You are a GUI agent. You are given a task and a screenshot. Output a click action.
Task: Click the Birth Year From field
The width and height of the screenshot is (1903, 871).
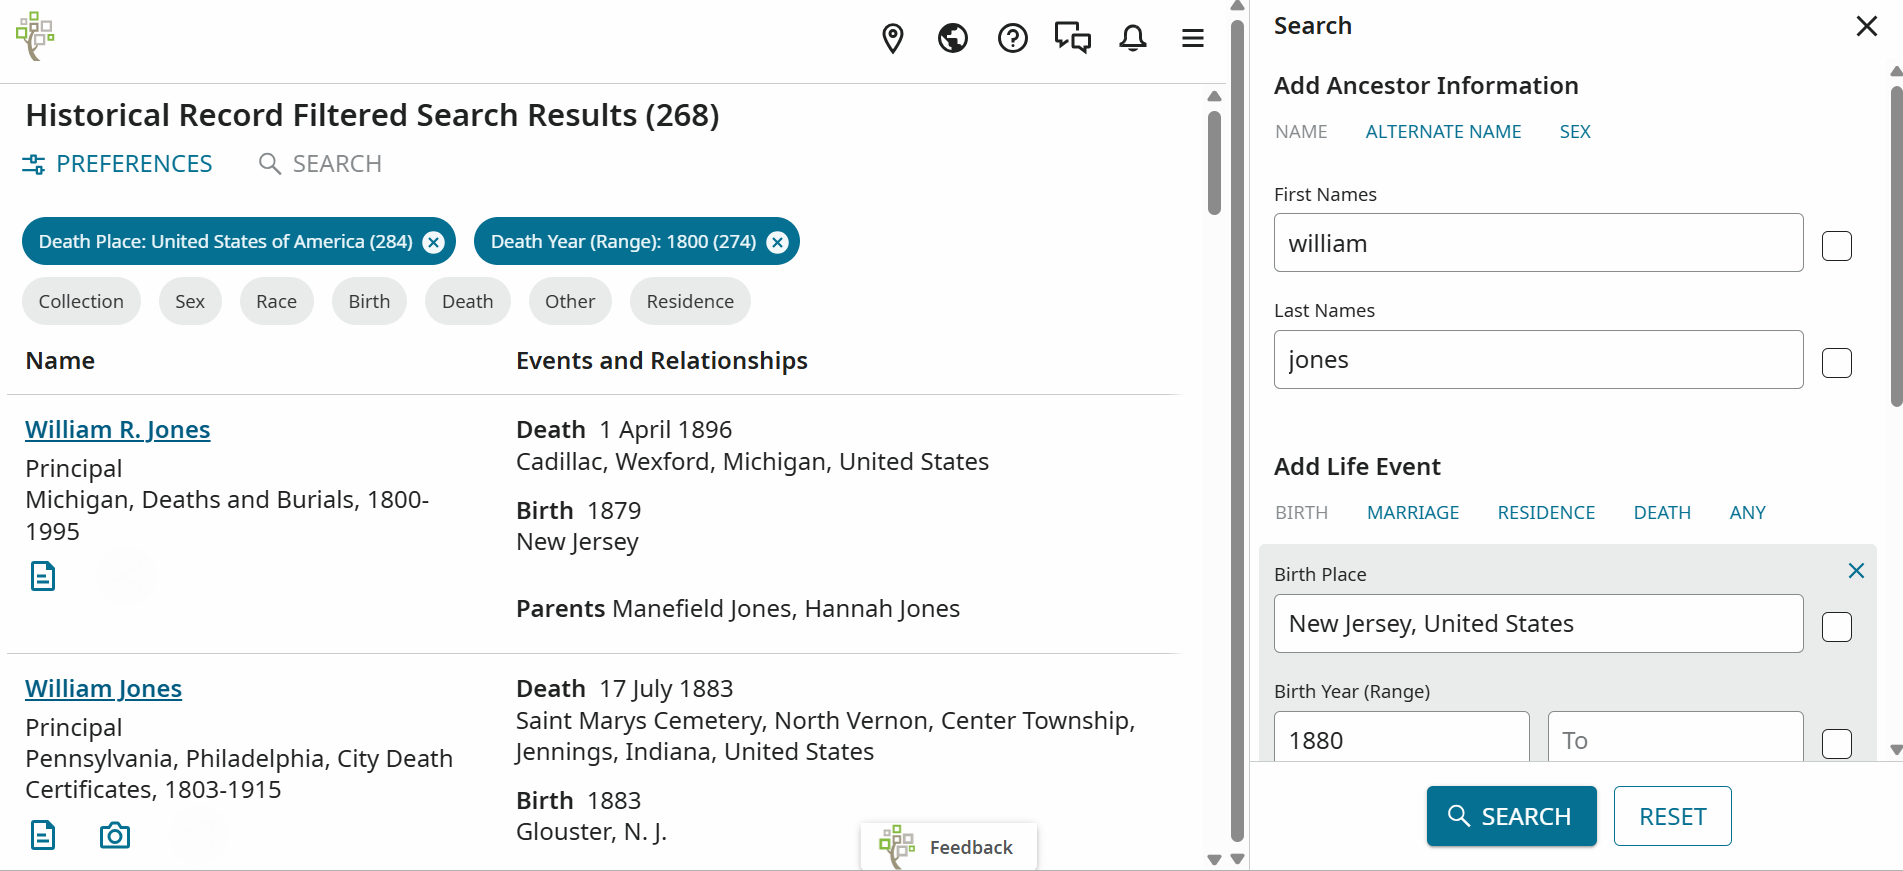(x=1401, y=740)
